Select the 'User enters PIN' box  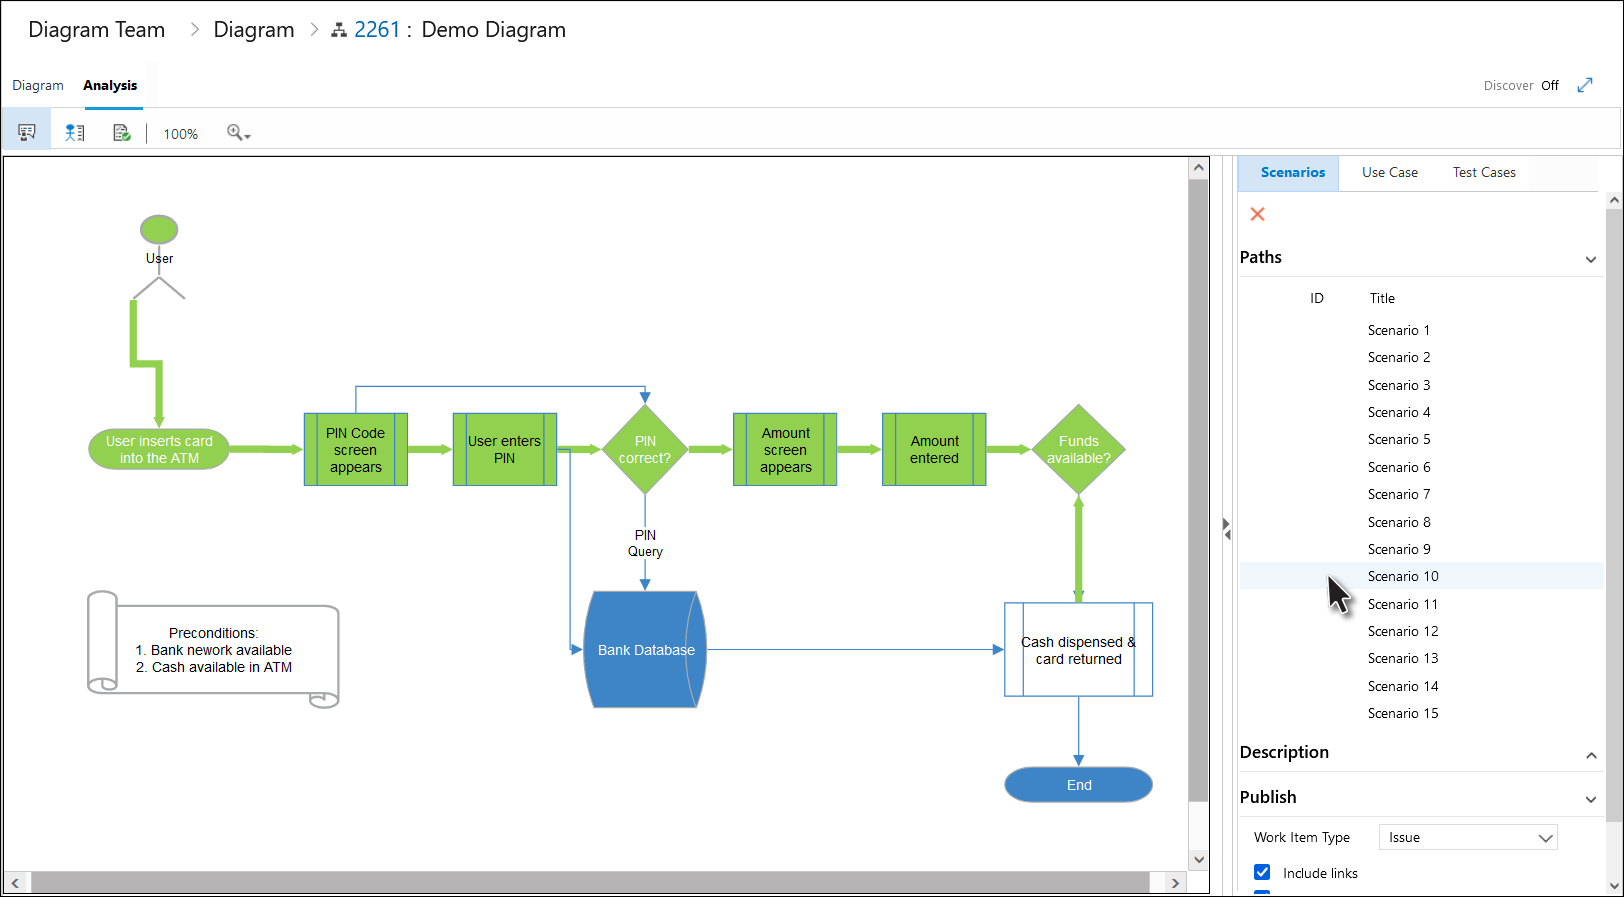[505, 450]
